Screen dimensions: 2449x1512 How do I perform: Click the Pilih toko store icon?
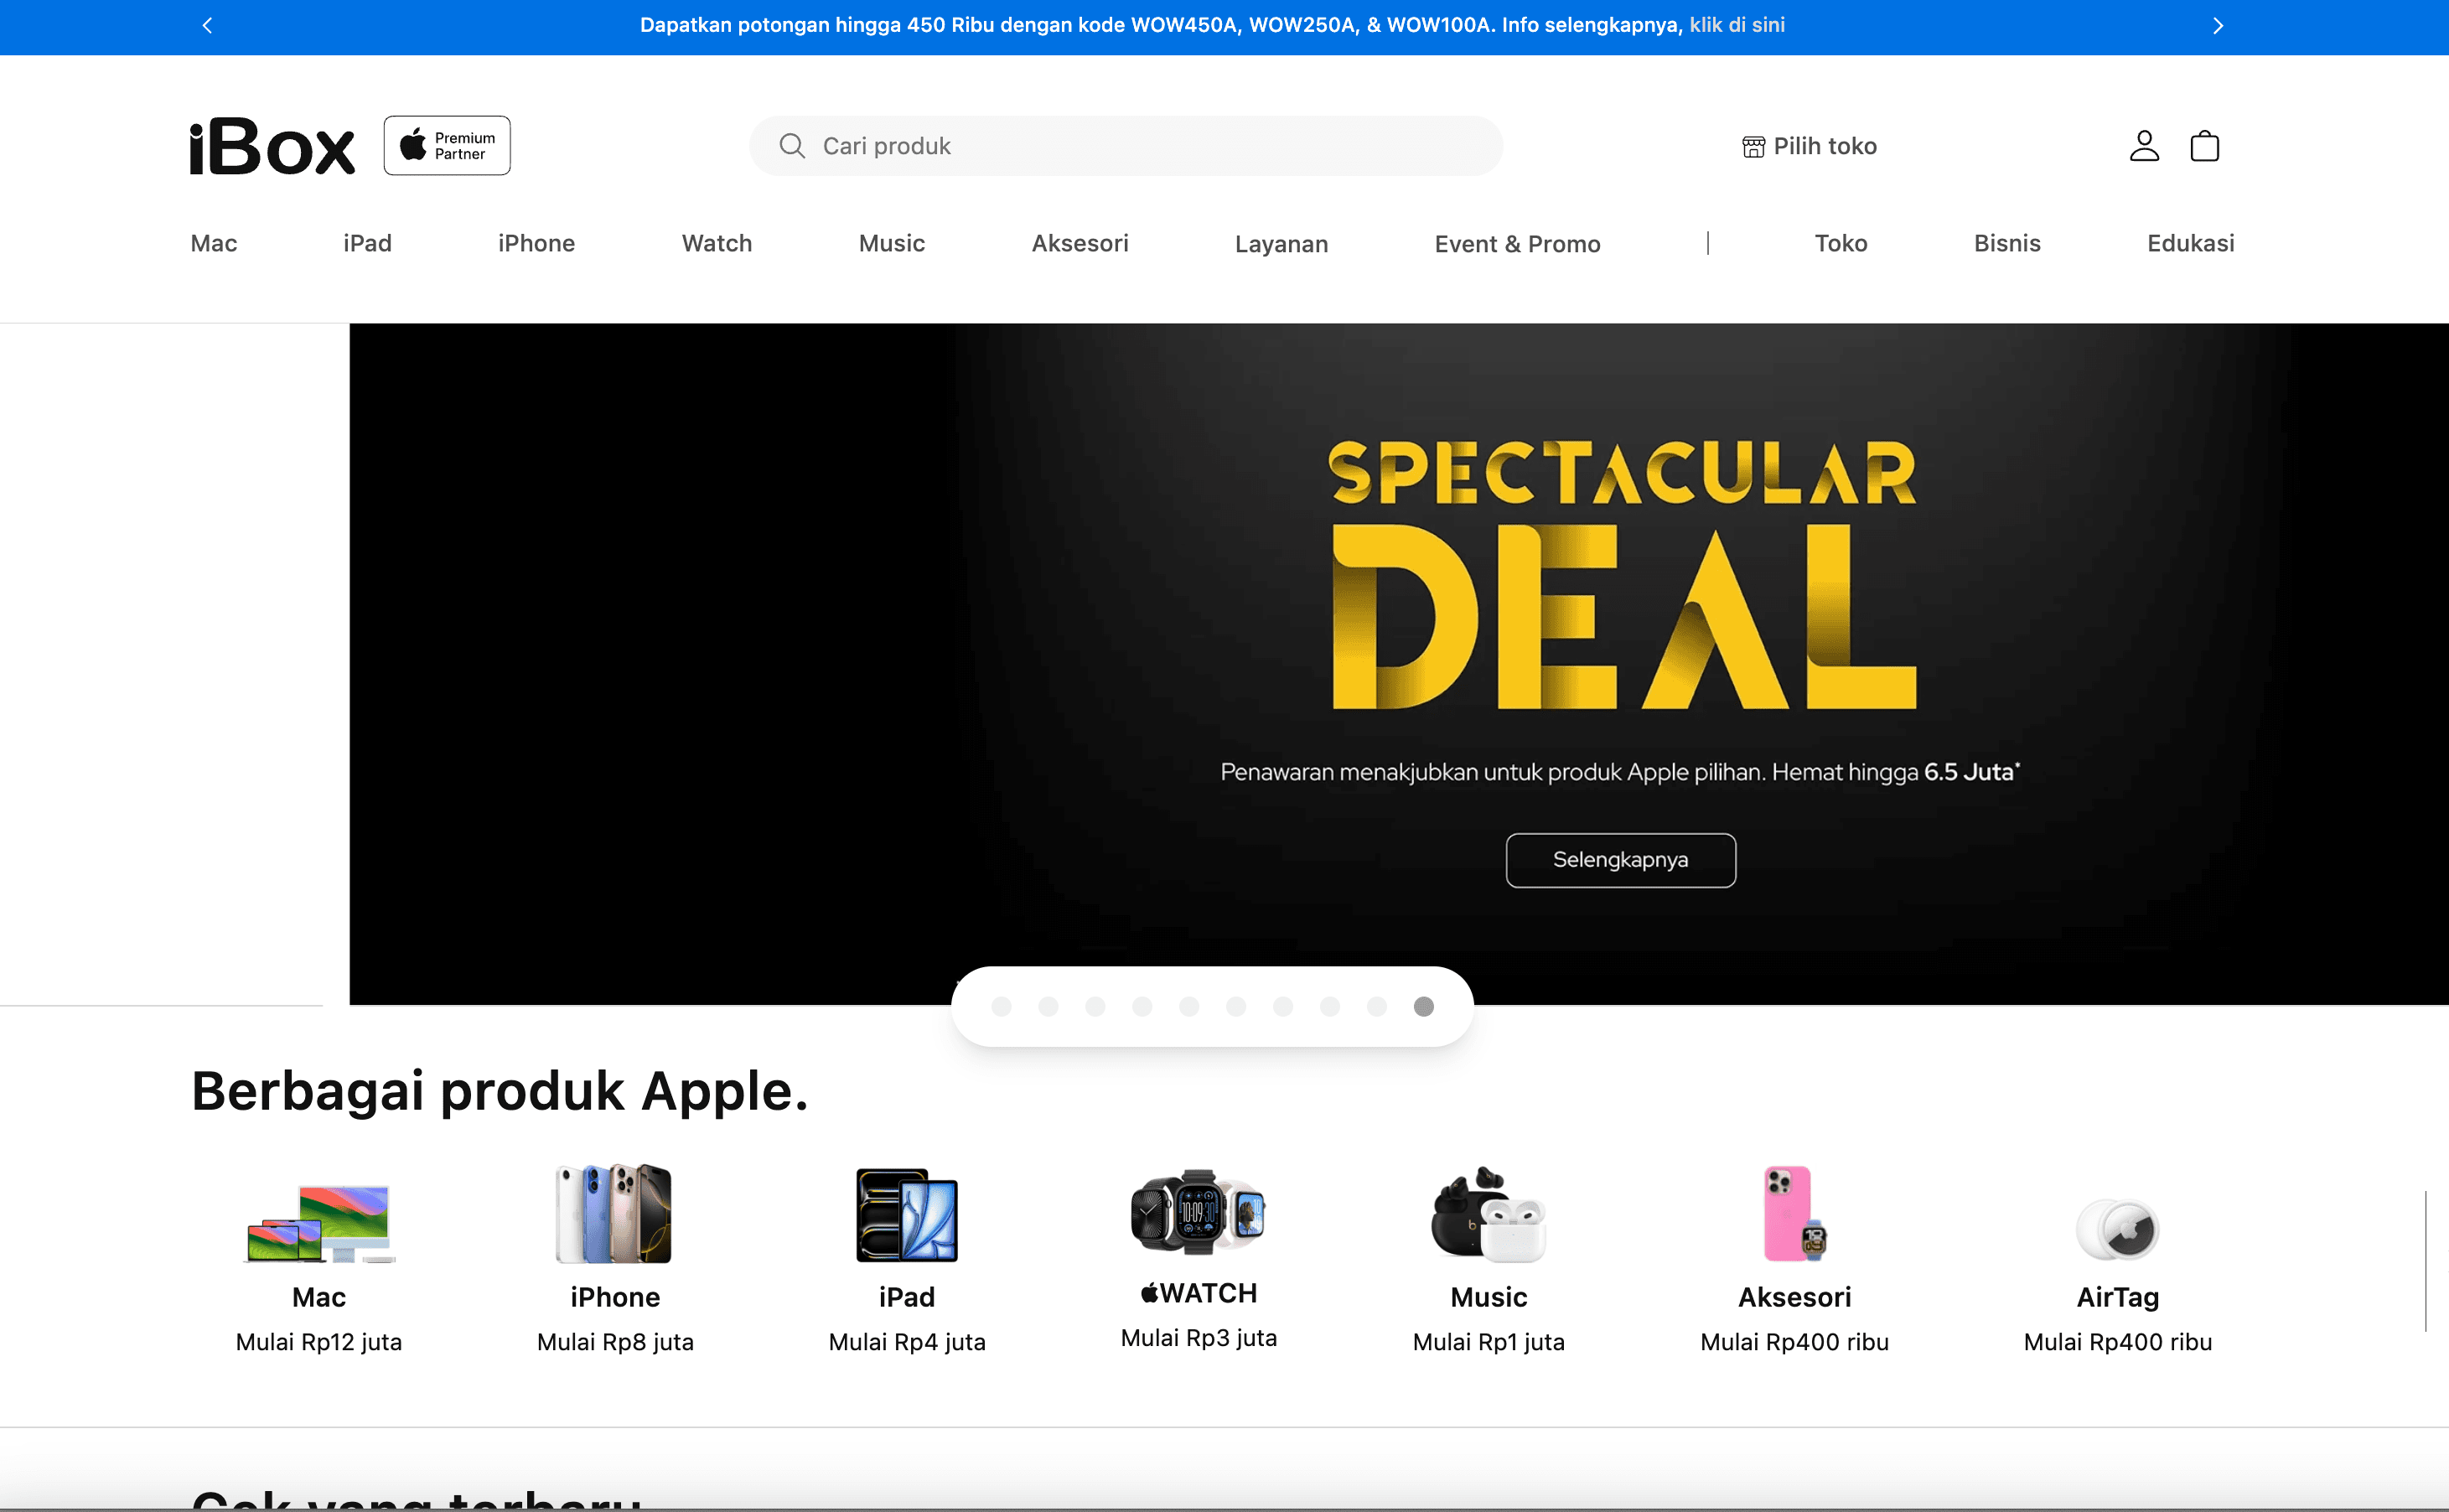1753,147
